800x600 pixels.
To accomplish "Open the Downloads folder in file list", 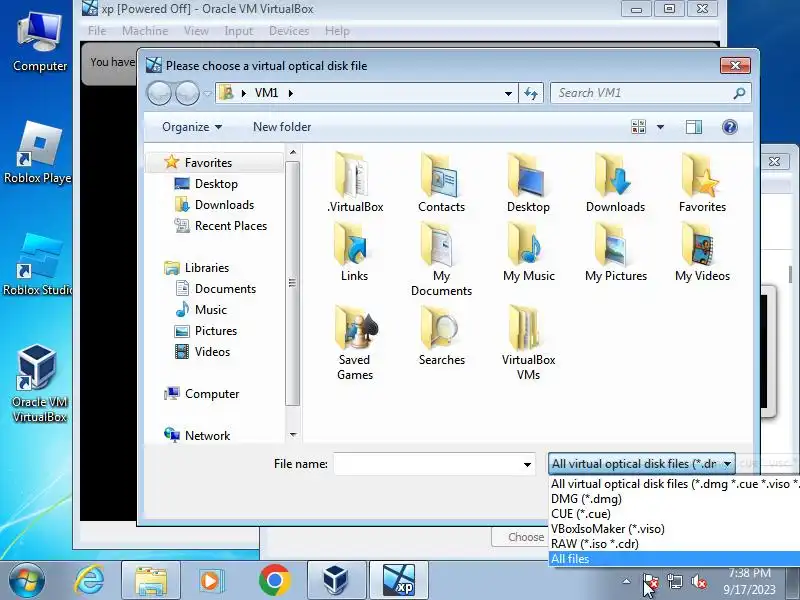I will [615, 183].
